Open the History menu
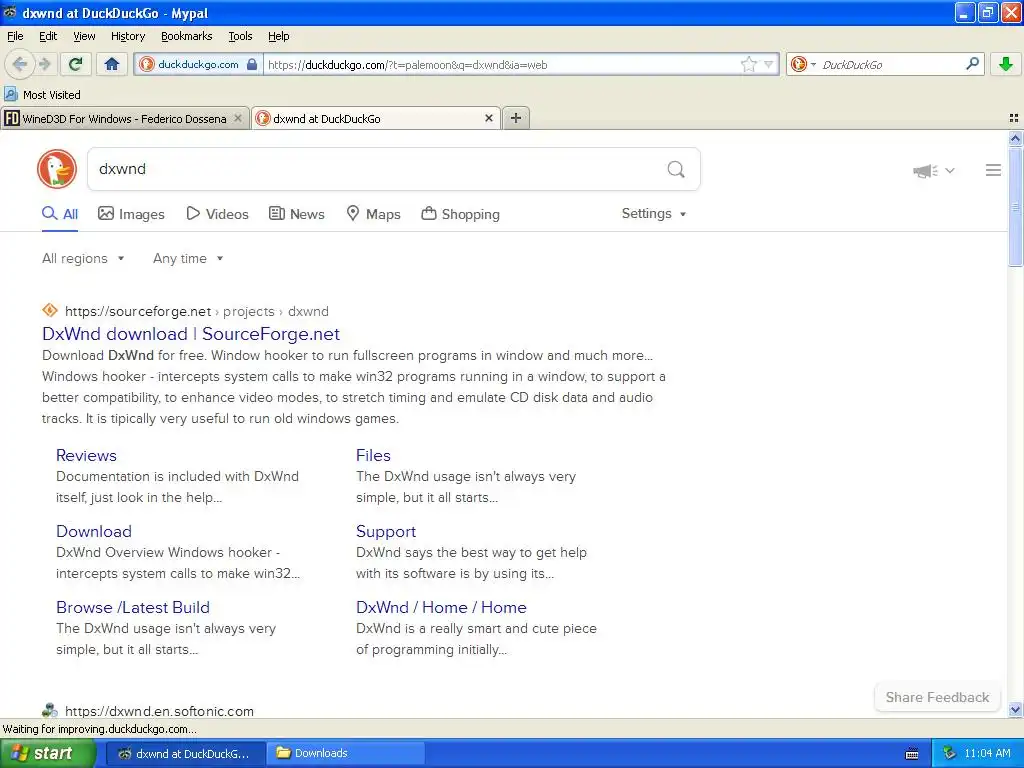 127,36
